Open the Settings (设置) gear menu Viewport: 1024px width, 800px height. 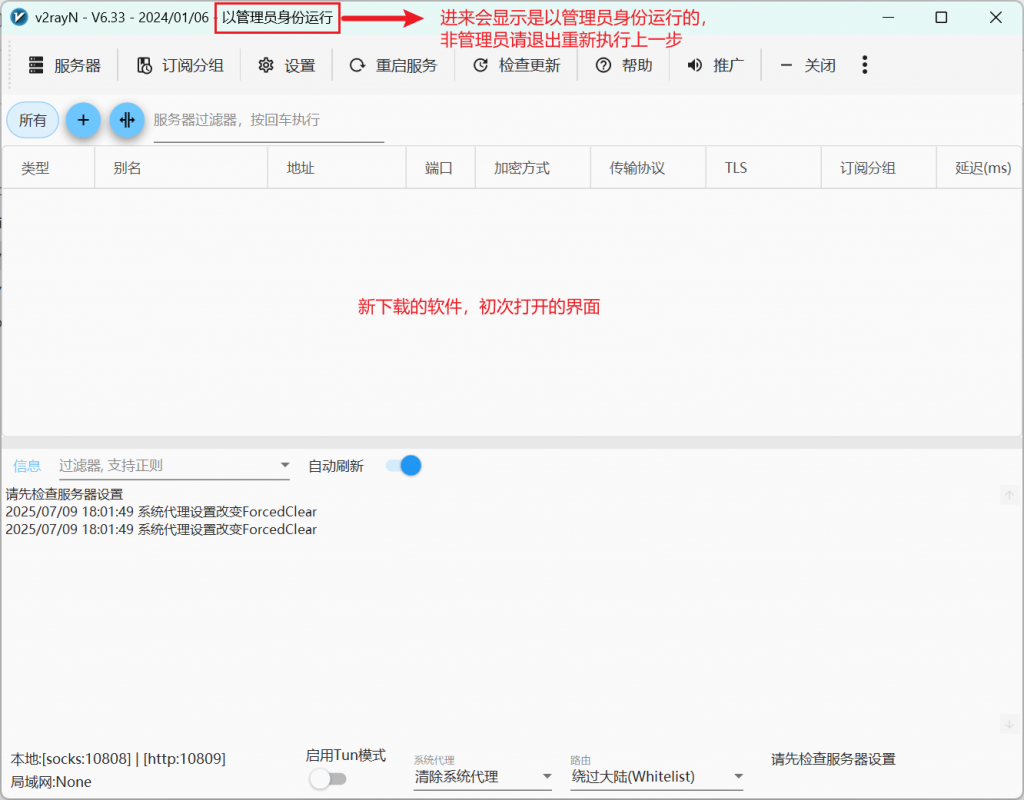tap(266, 66)
